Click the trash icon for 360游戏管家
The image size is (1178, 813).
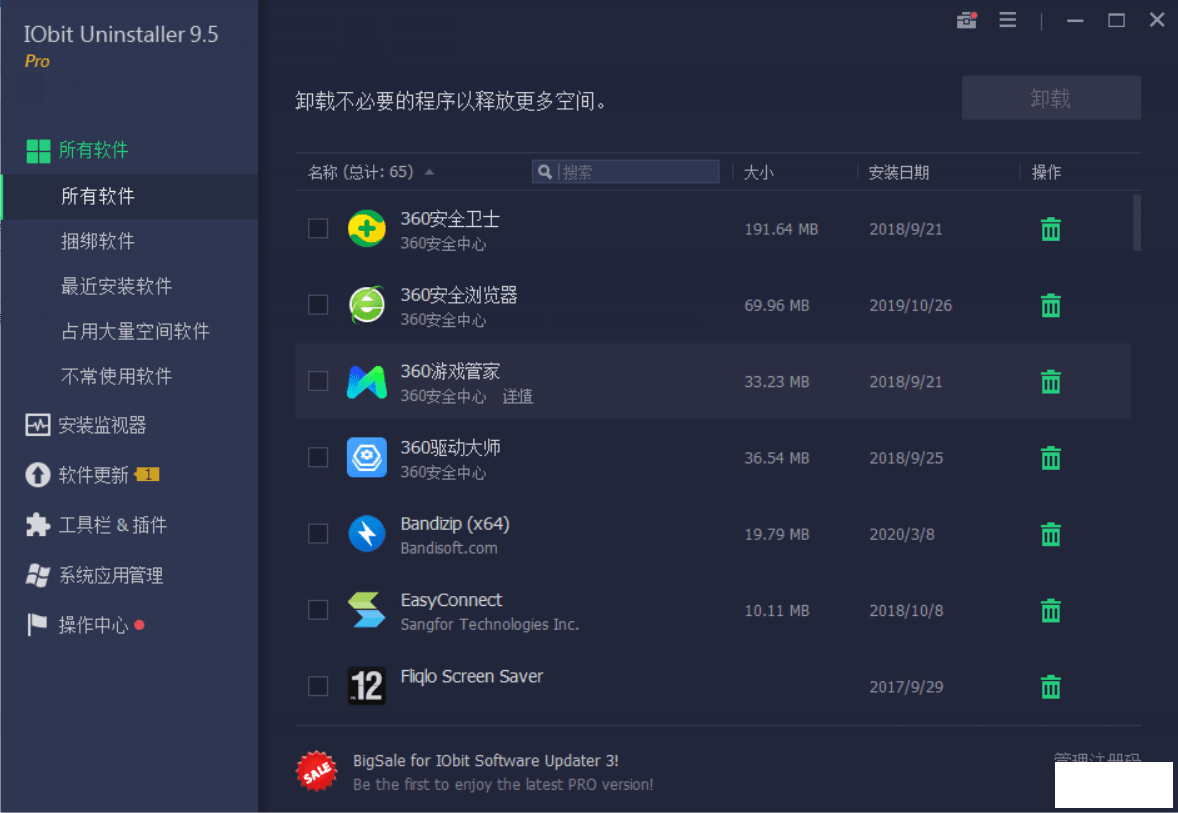click(x=1050, y=382)
